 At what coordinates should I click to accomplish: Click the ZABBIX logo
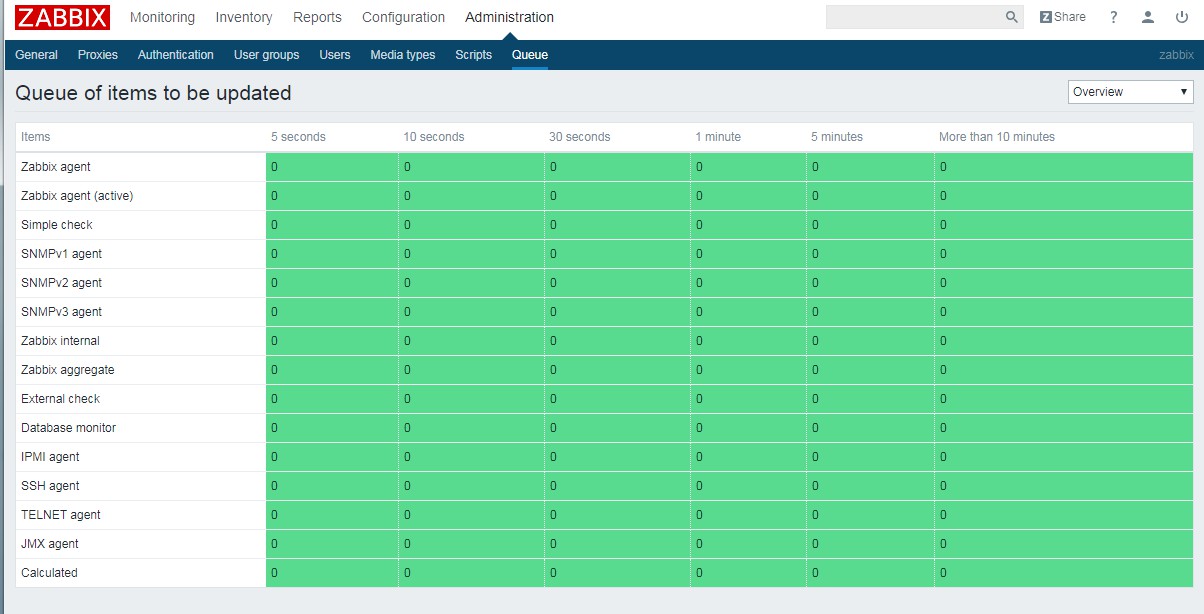click(63, 17)
